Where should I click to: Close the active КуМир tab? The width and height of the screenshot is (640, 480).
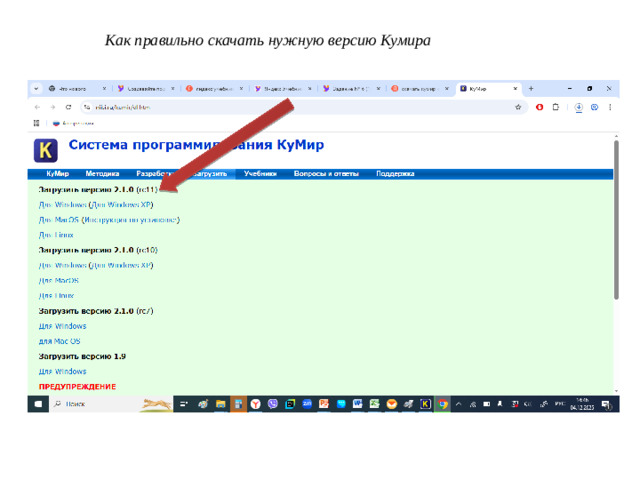pos(515,89)
